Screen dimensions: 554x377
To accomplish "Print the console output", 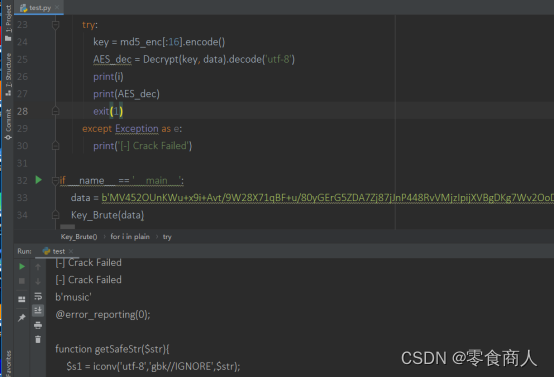I will point(38,325).
